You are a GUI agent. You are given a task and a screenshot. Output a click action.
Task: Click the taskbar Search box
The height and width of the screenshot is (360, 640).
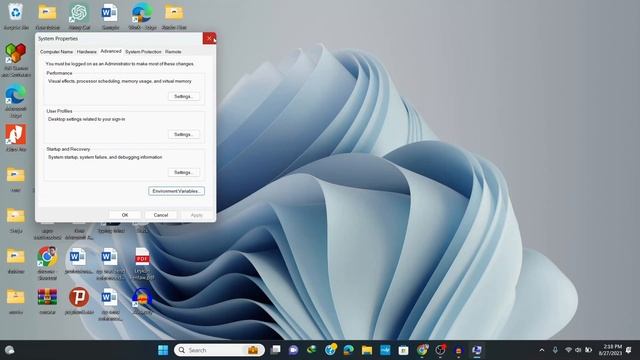coord(219,350)
